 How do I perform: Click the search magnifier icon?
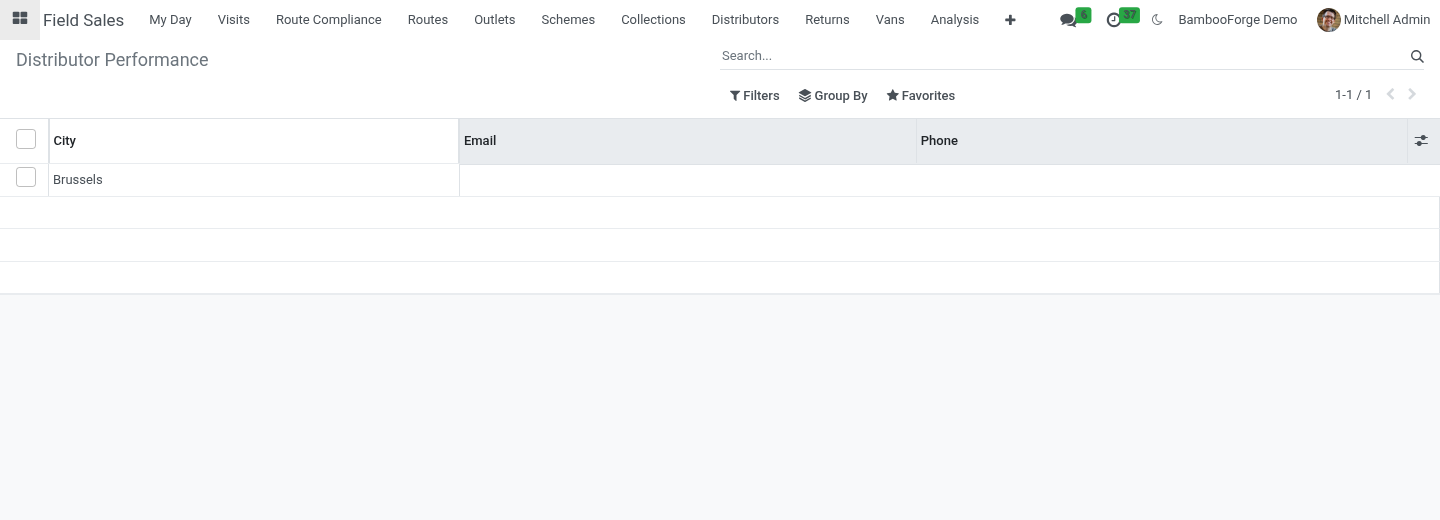click(1417, 56)
